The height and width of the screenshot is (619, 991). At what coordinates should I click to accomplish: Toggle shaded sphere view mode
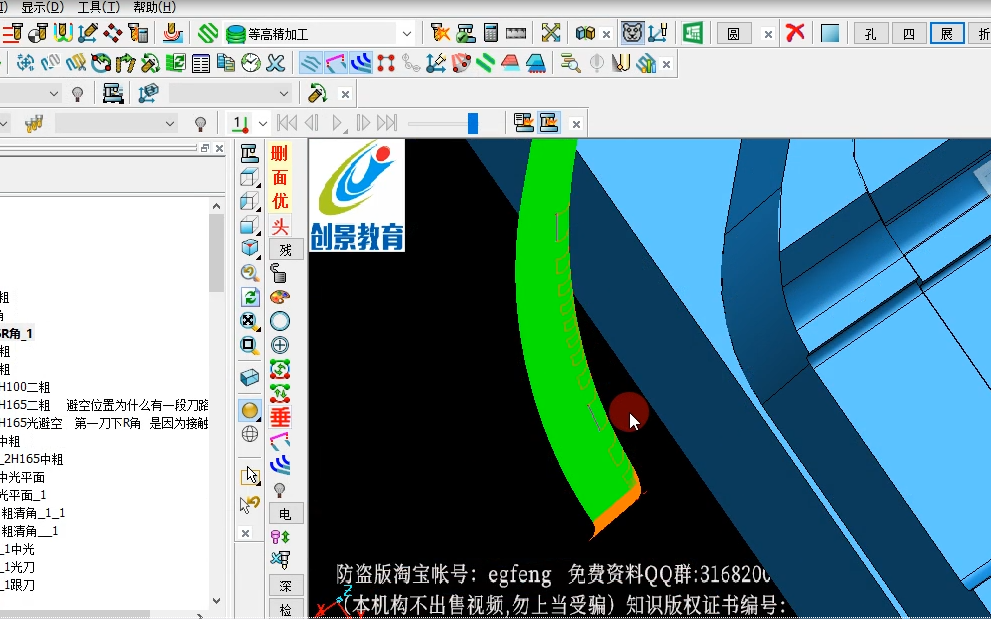point(250,410)
